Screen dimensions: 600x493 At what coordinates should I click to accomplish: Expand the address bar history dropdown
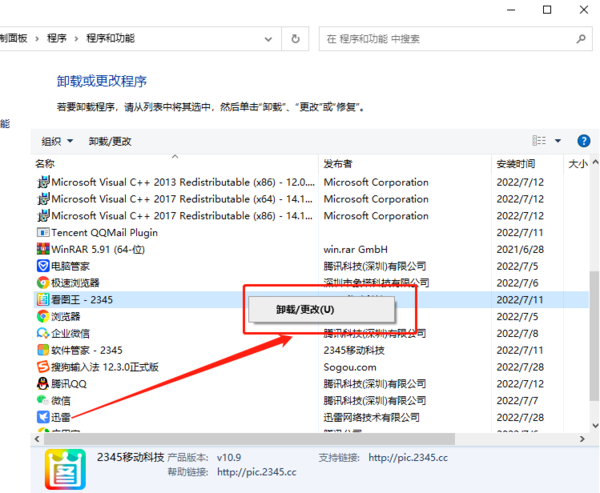268,39
